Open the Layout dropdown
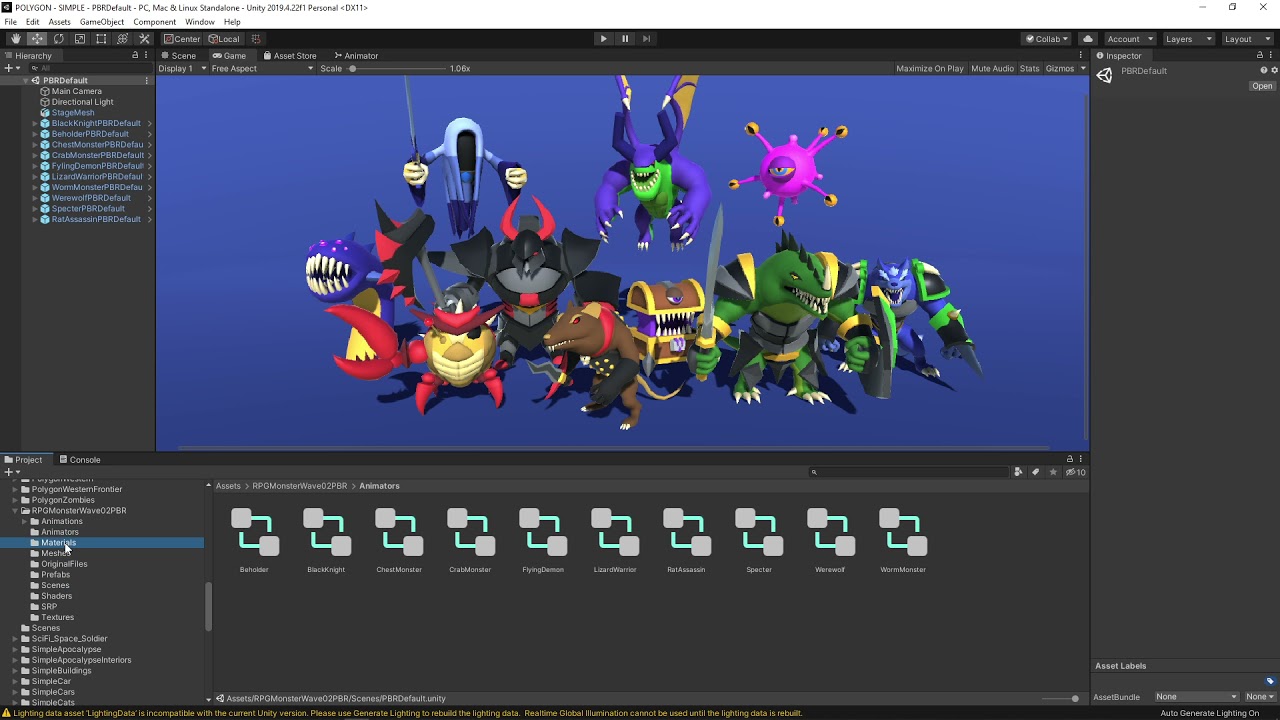Screen dimensions: 1280x720 [x=1246, y=39]
